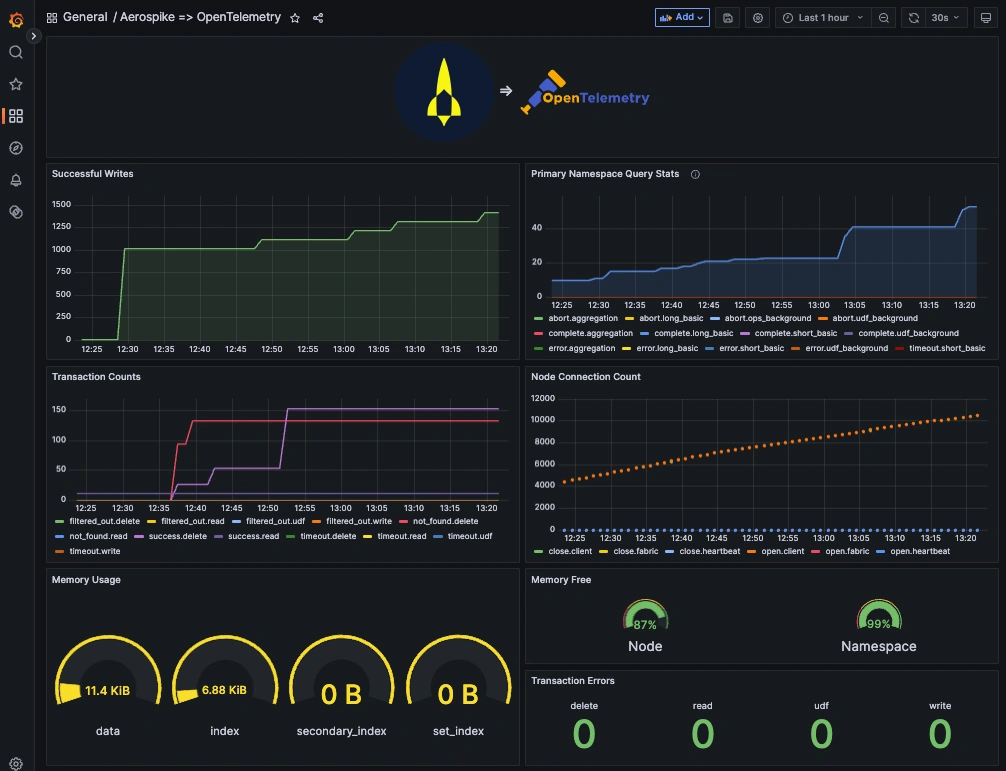This screenshot has height=771, width=1006.
Task: Open the 30s refresh interval dropdown
Action: point(946,17)
